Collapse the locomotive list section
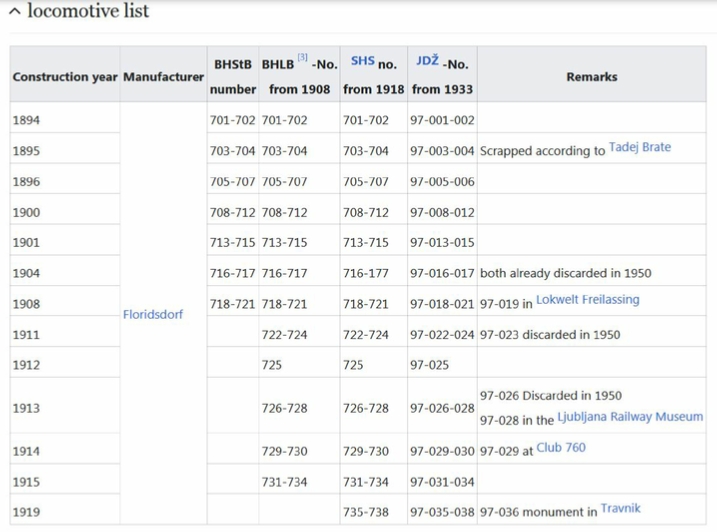This screenshot has width=717, height=532. click(14, 12)
